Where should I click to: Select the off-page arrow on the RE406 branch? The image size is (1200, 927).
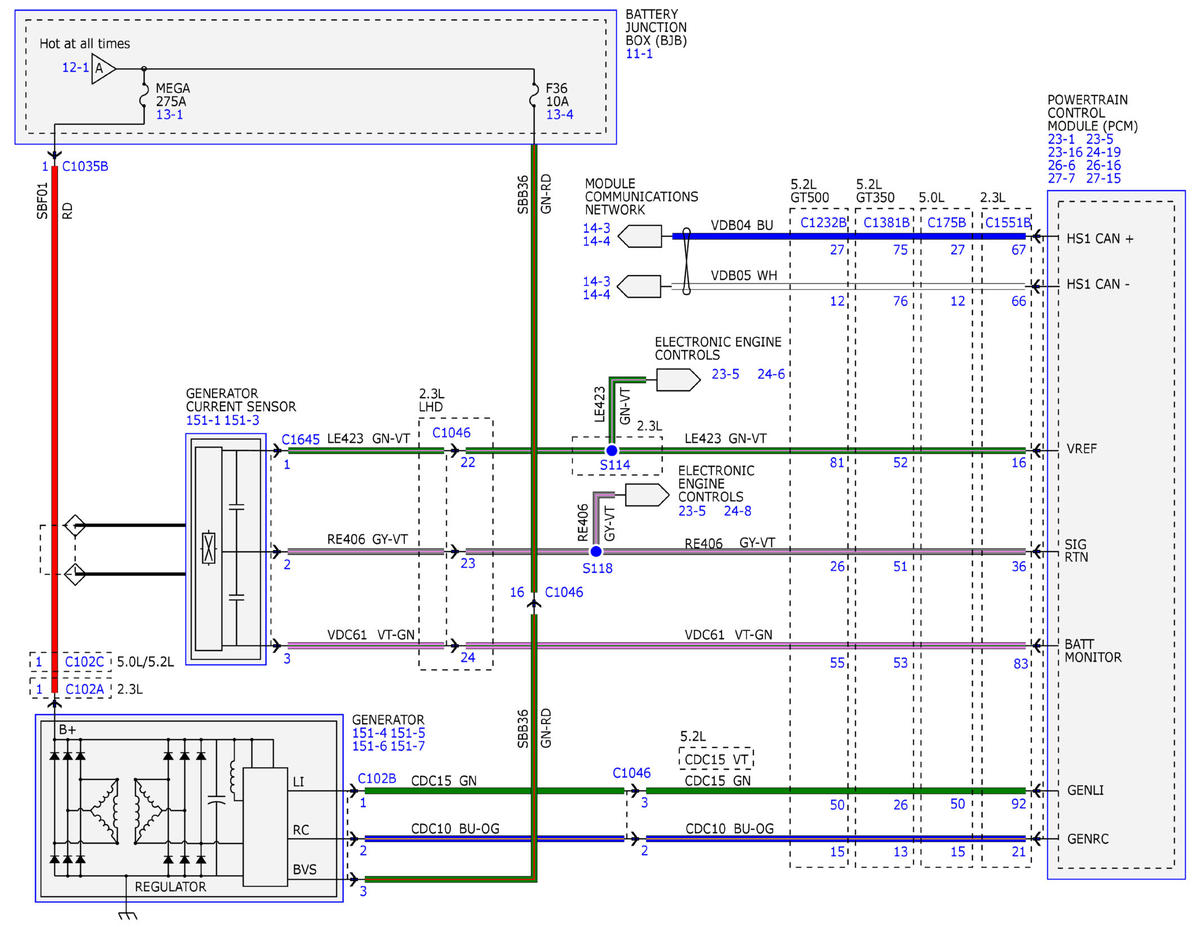point(646,495)
